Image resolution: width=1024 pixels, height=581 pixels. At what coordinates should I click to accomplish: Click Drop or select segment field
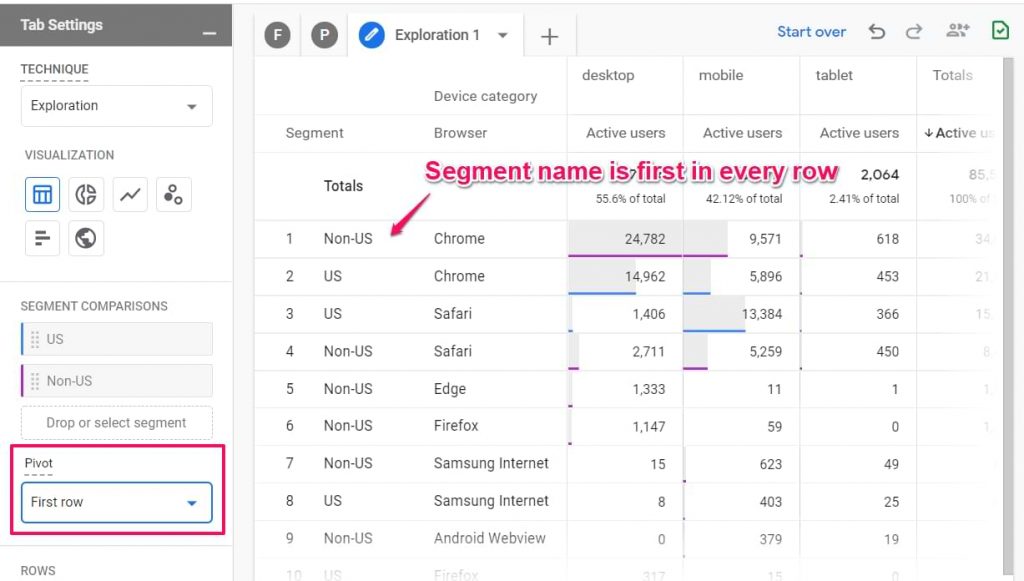coord(116,422)
